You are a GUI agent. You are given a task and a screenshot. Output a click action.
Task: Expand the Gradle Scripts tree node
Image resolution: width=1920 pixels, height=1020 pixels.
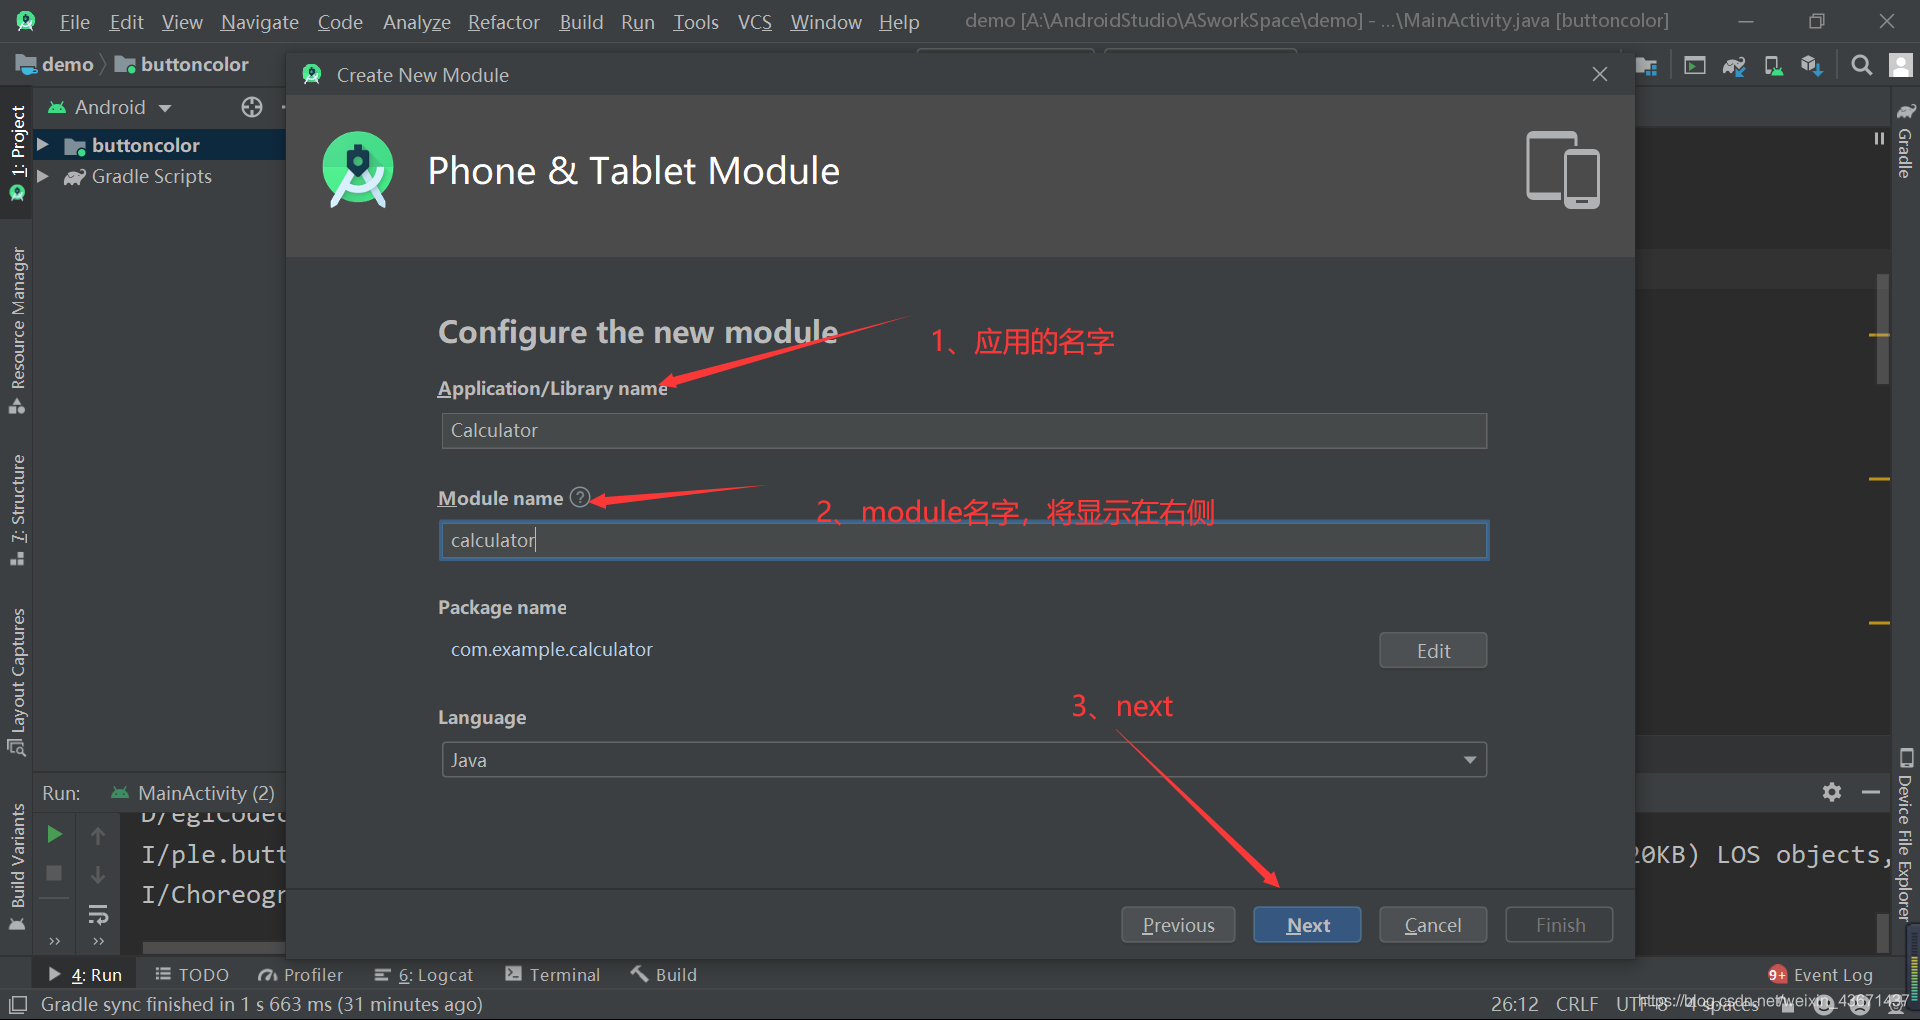43,176
